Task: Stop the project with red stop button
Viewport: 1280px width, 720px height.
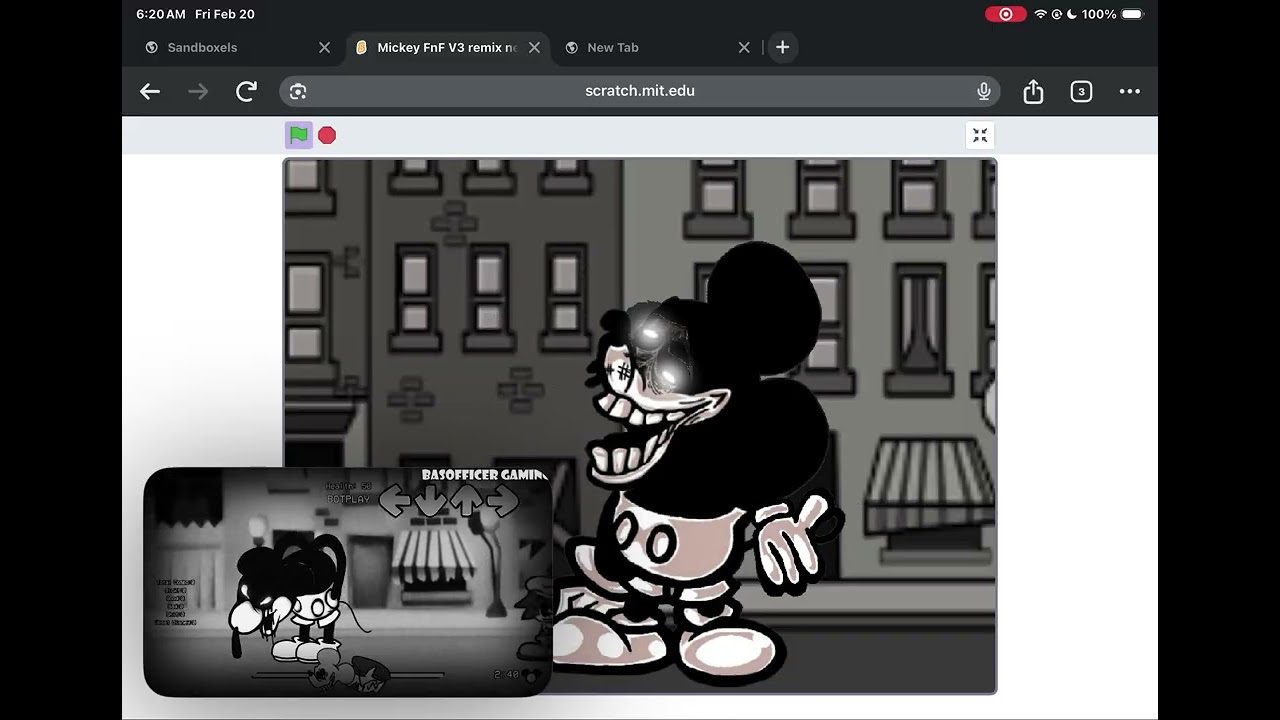Action: pos(327,135)
